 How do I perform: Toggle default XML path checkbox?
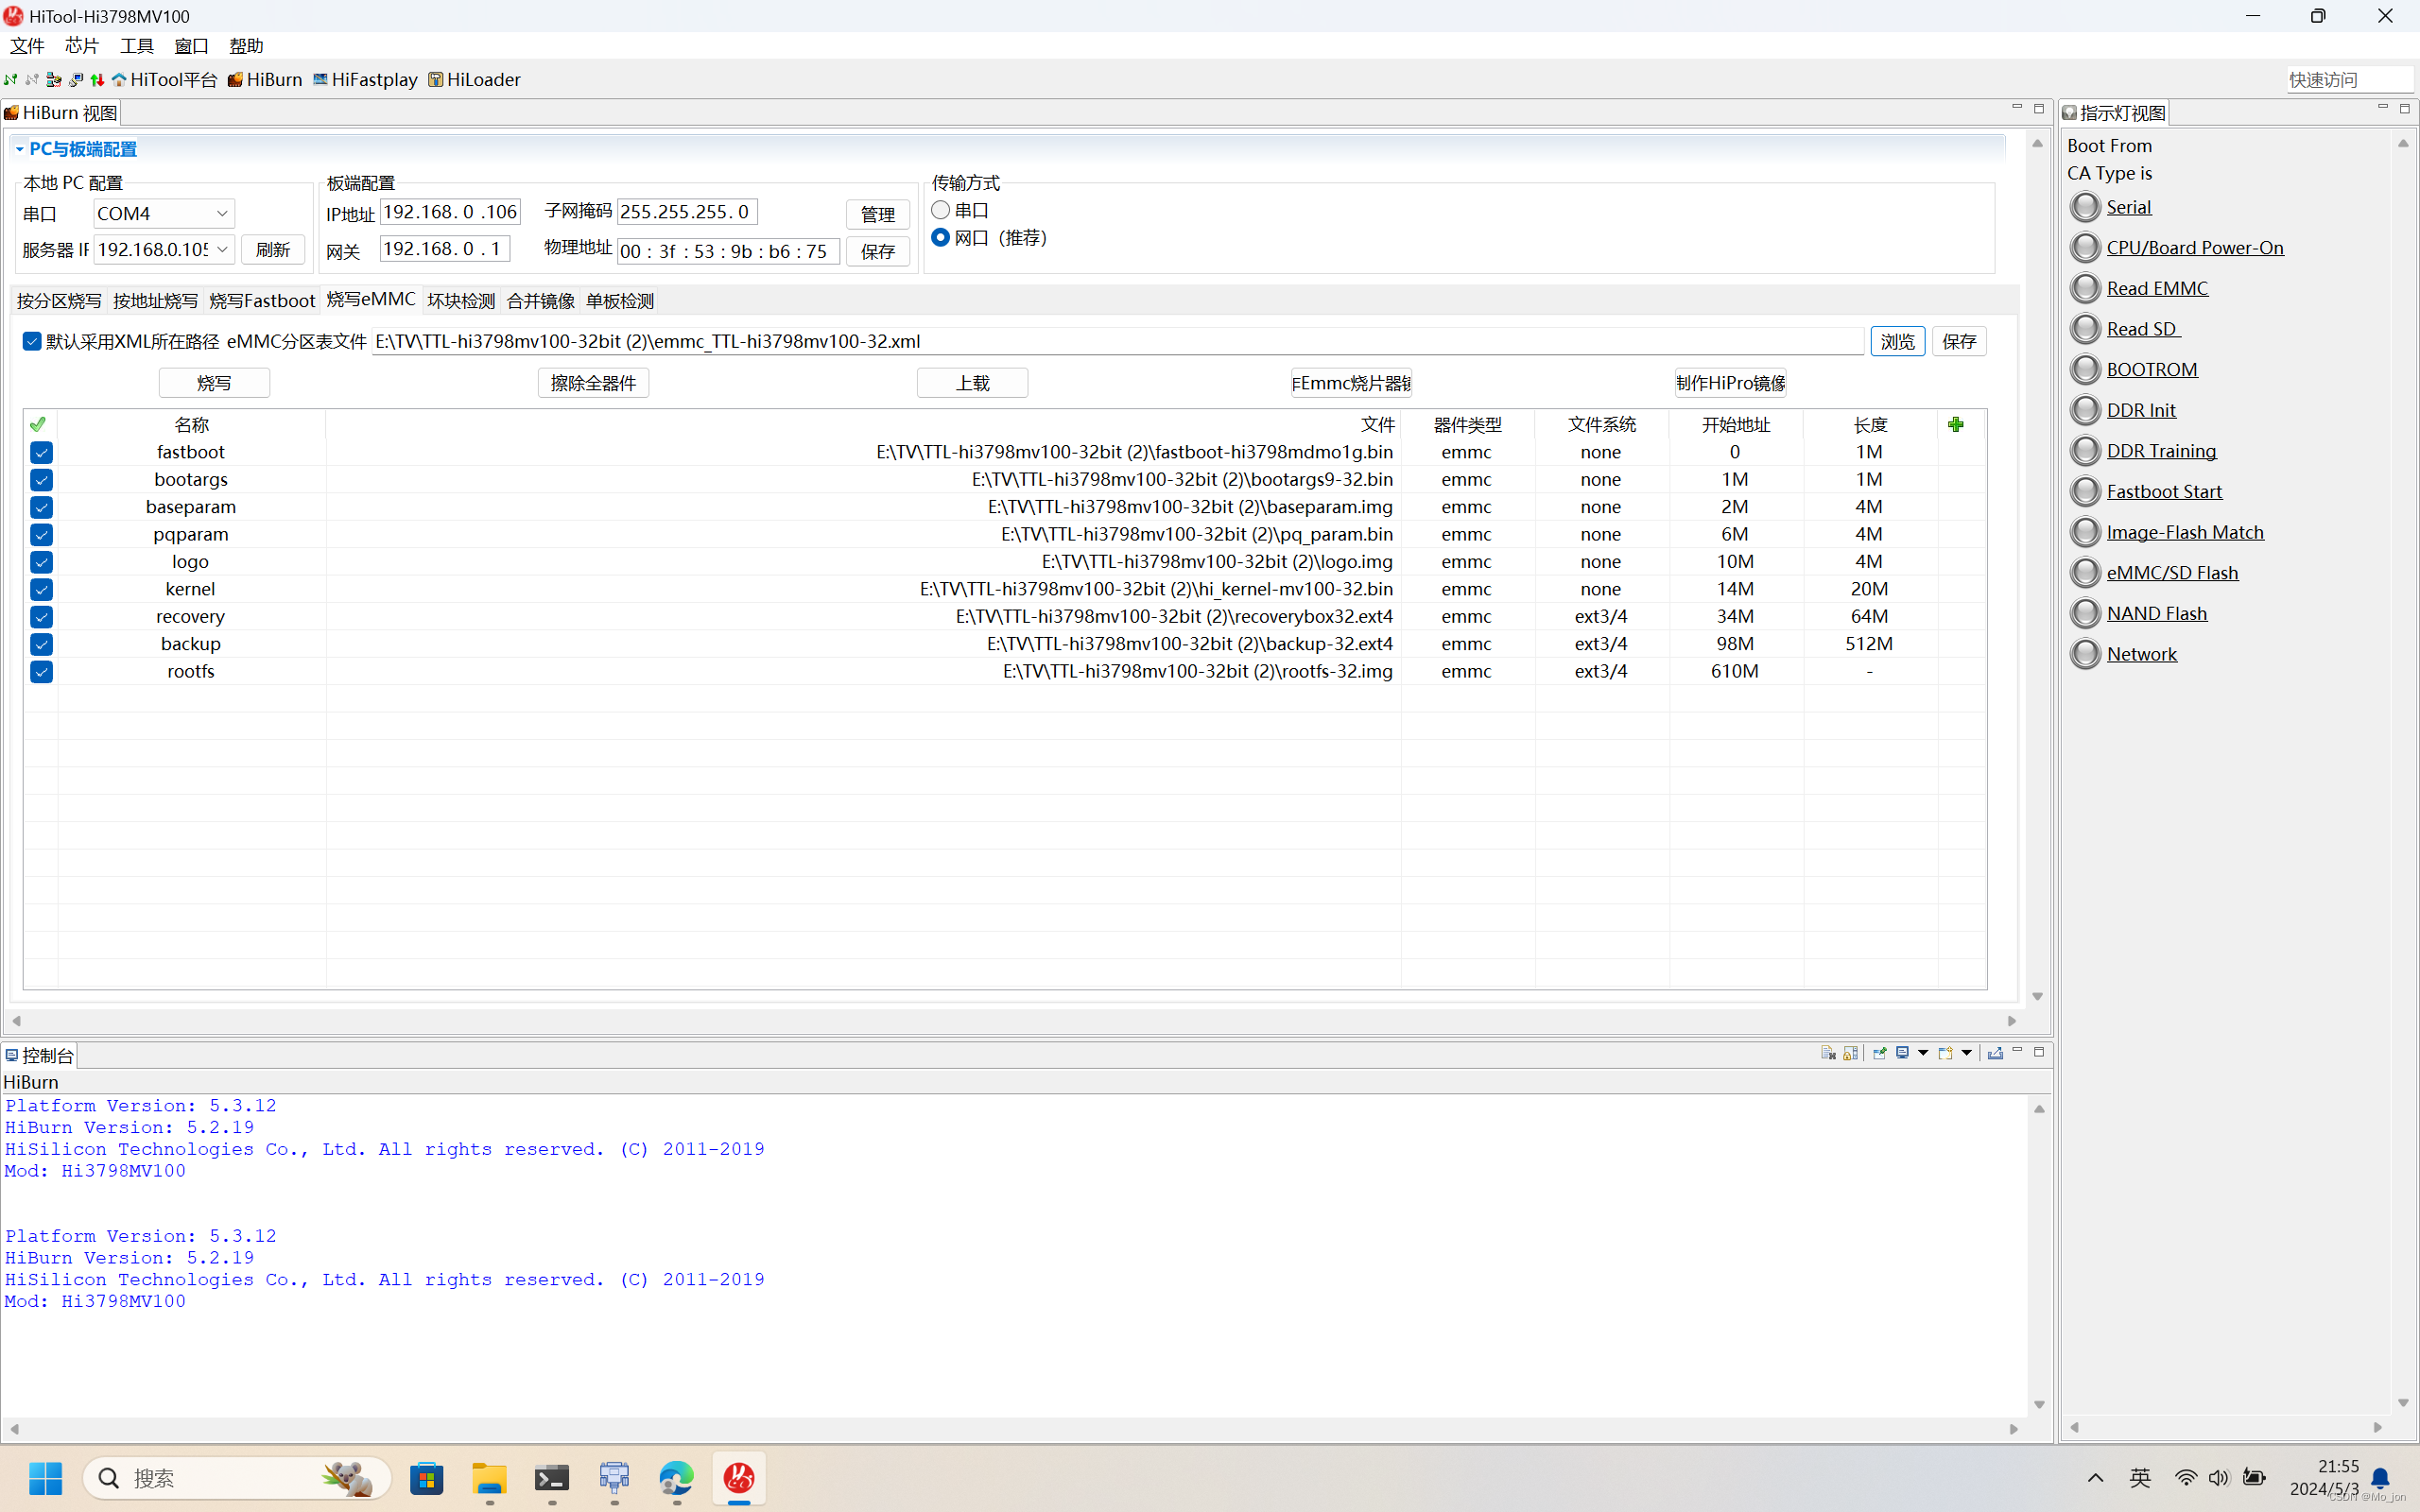coord(32,342)
